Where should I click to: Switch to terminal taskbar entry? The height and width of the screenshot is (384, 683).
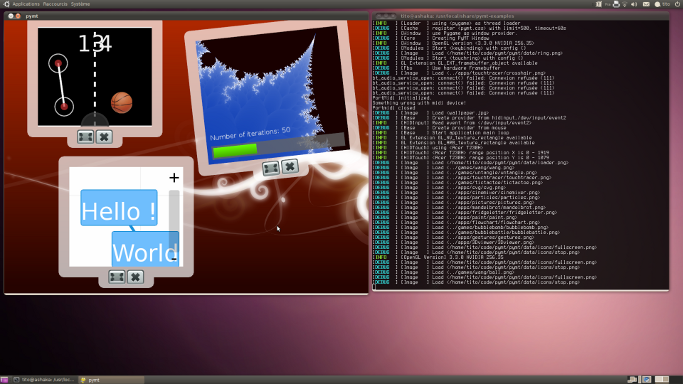[44, 380]
